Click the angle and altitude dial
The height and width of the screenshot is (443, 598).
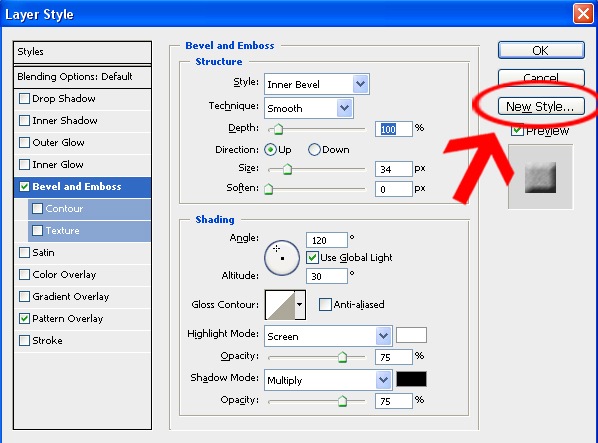tap(282, 258)
